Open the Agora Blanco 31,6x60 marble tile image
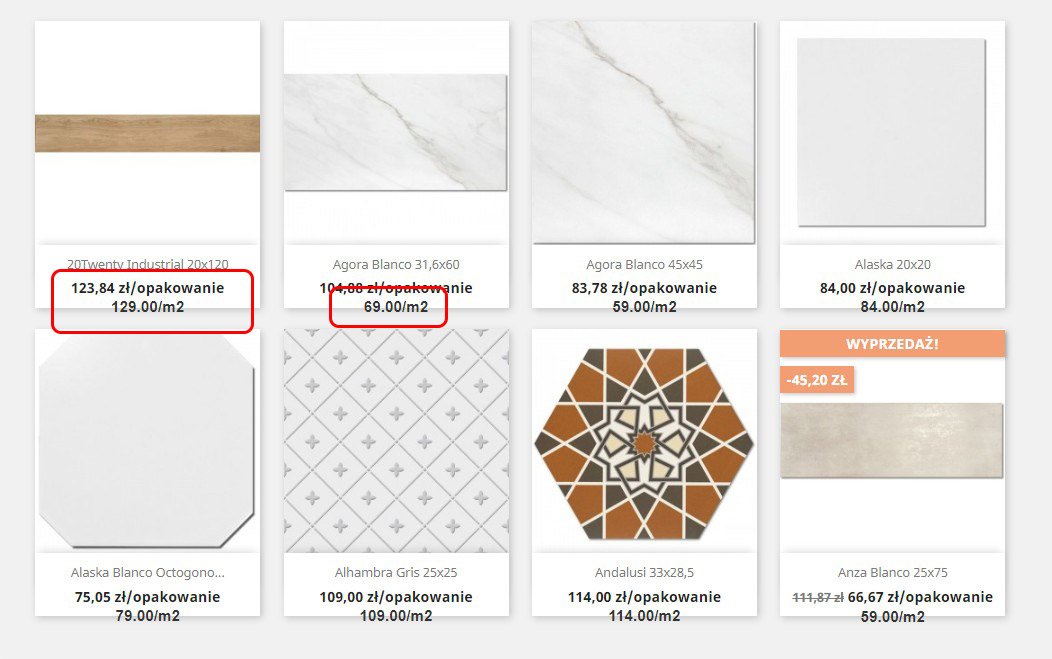The width and height of the screenshot is (1052, 659). tap(396, 132)
